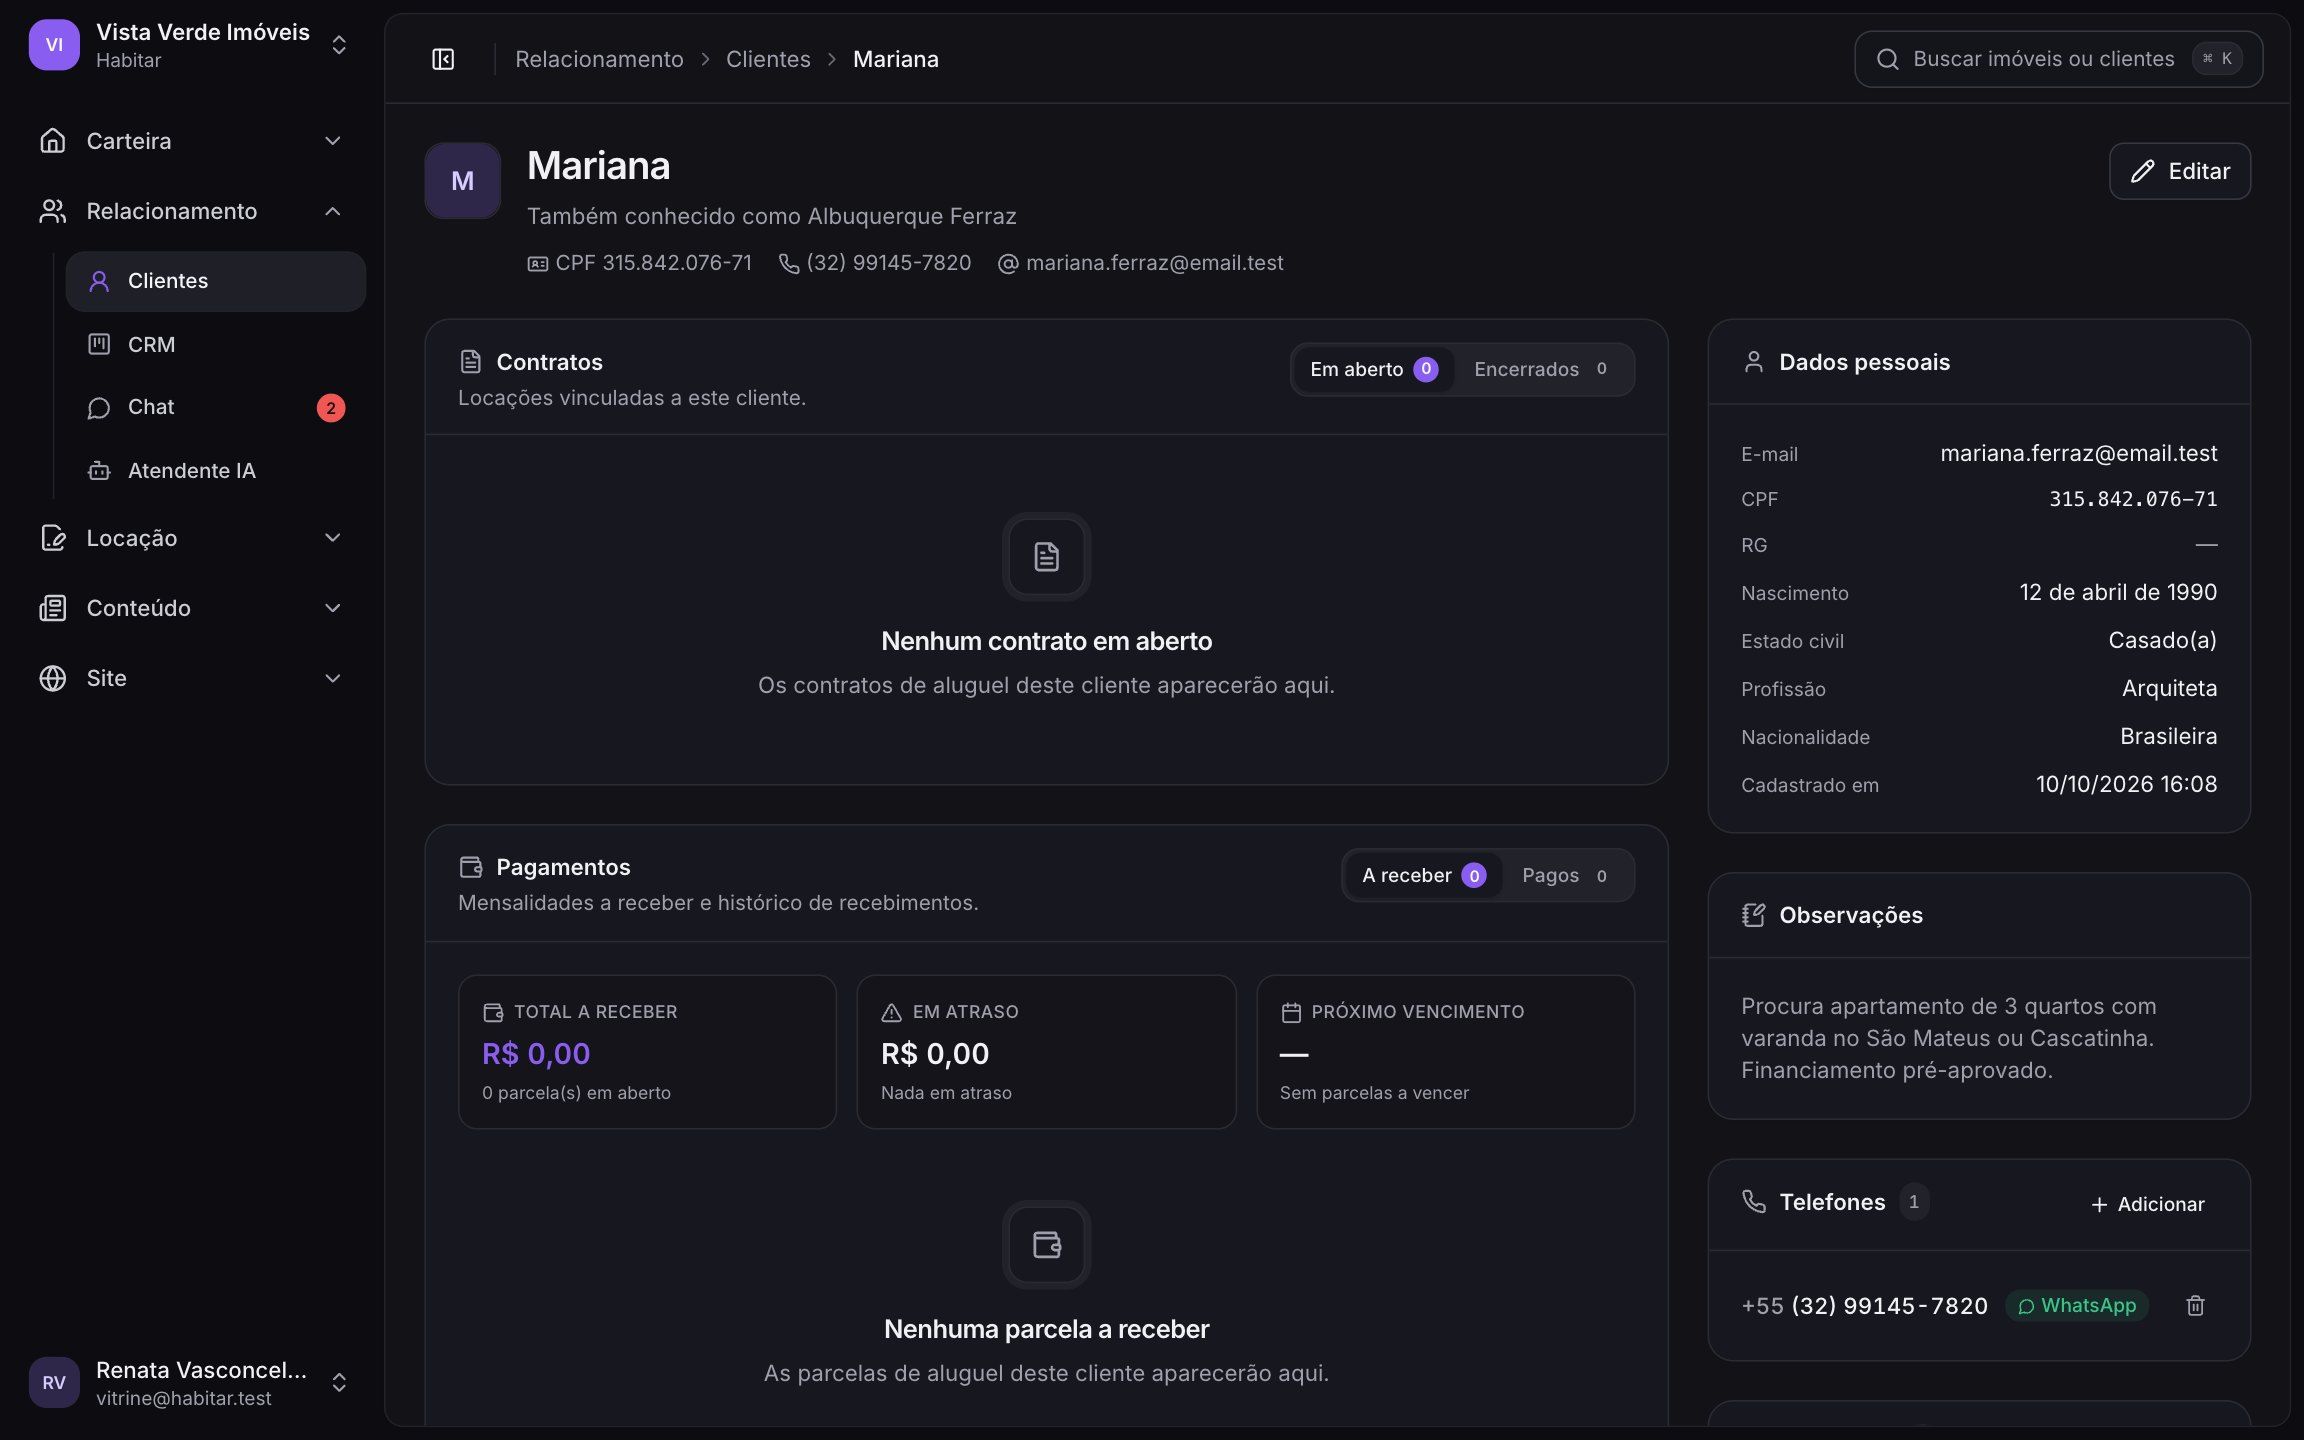This screenshot has height=1440, width=2304.
Task: Click the Total a receber card
Action: tap(647, 1052)
